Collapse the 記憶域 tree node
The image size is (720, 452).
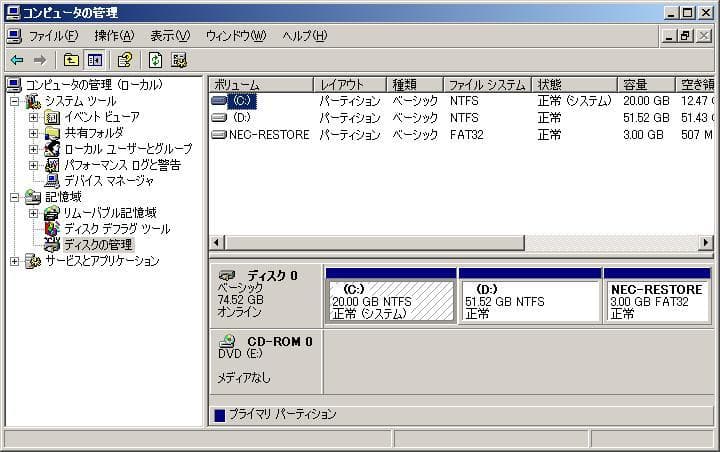[x=15, y=197]
